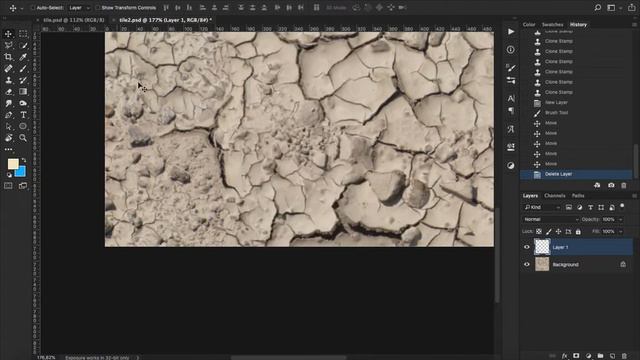This screenshot has width=640, height=360.
Task: Hide the Background layer eye icon
Action: (527, 264)
